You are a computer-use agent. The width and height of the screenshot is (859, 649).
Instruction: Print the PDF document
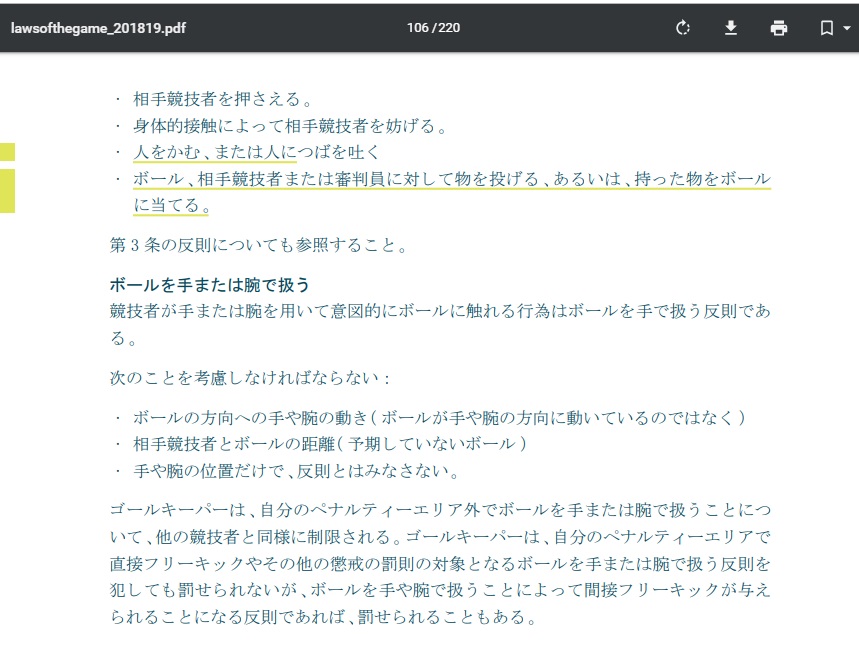tap(778, 27)
